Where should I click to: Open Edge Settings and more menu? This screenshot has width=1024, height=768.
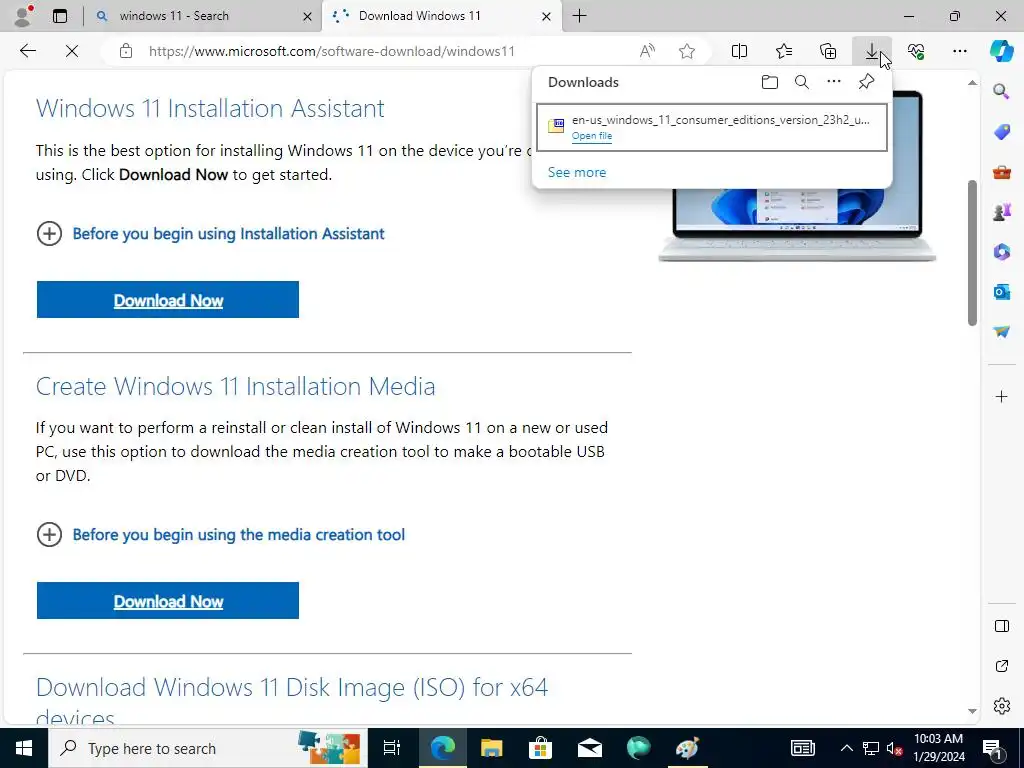coord(960,51)
